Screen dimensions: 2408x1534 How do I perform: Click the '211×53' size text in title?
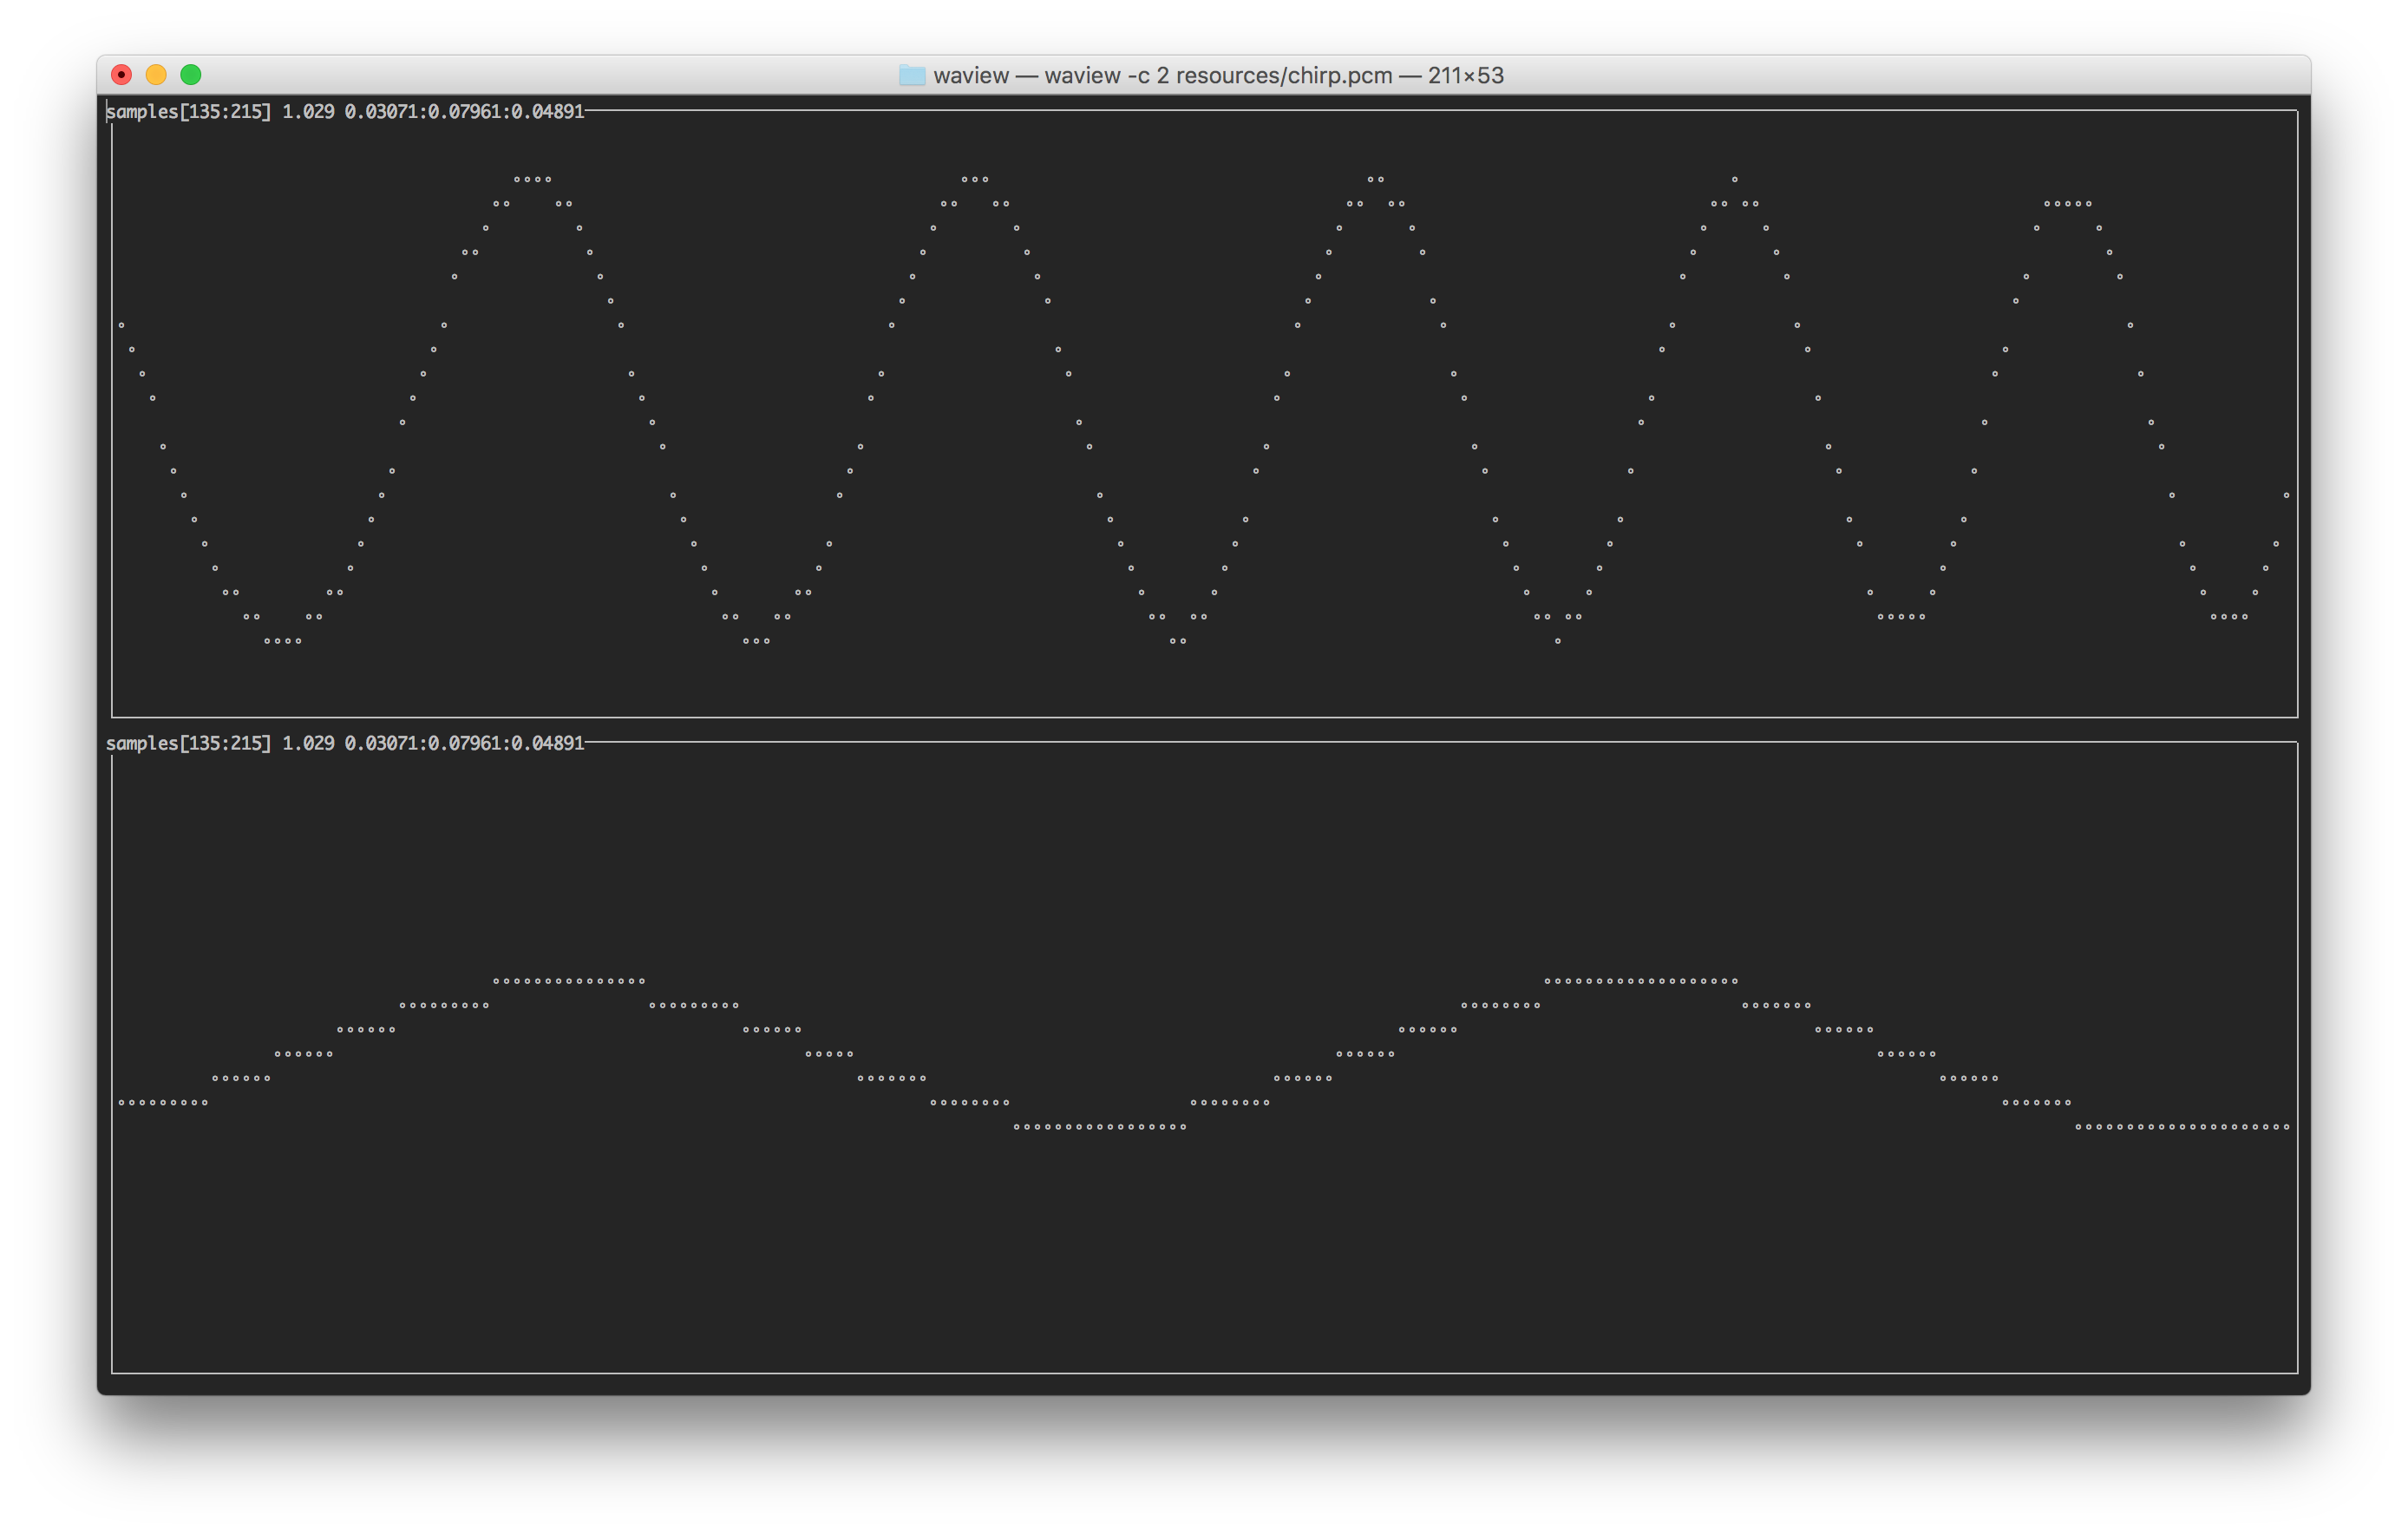(1465, 75)
